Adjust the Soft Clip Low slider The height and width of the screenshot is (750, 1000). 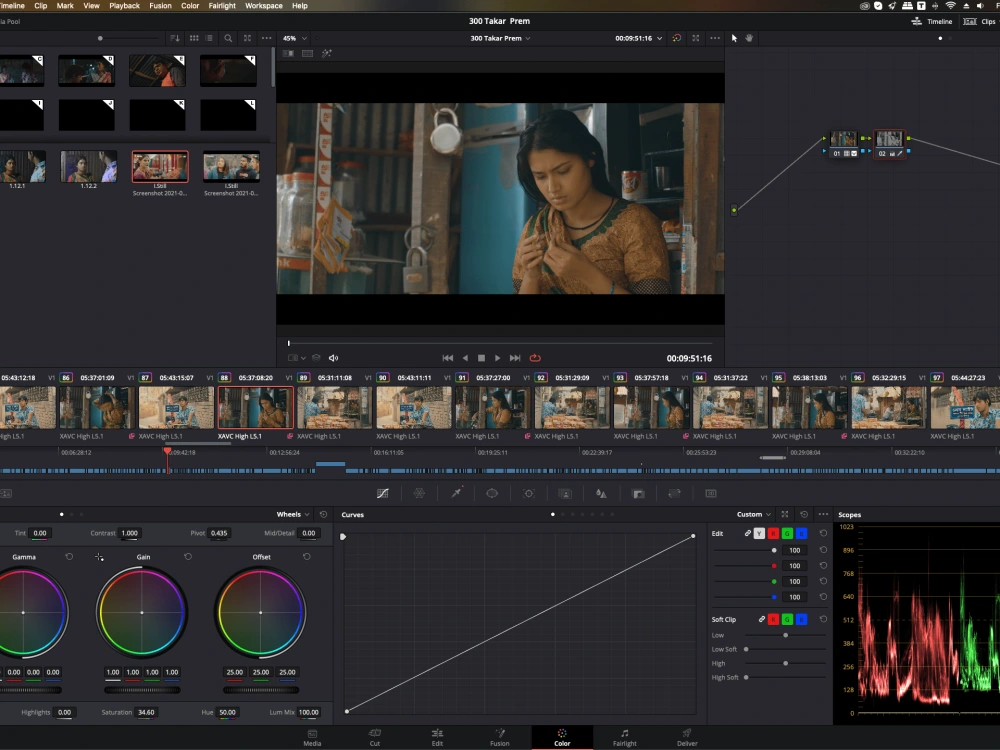click(x=786, y=635)
